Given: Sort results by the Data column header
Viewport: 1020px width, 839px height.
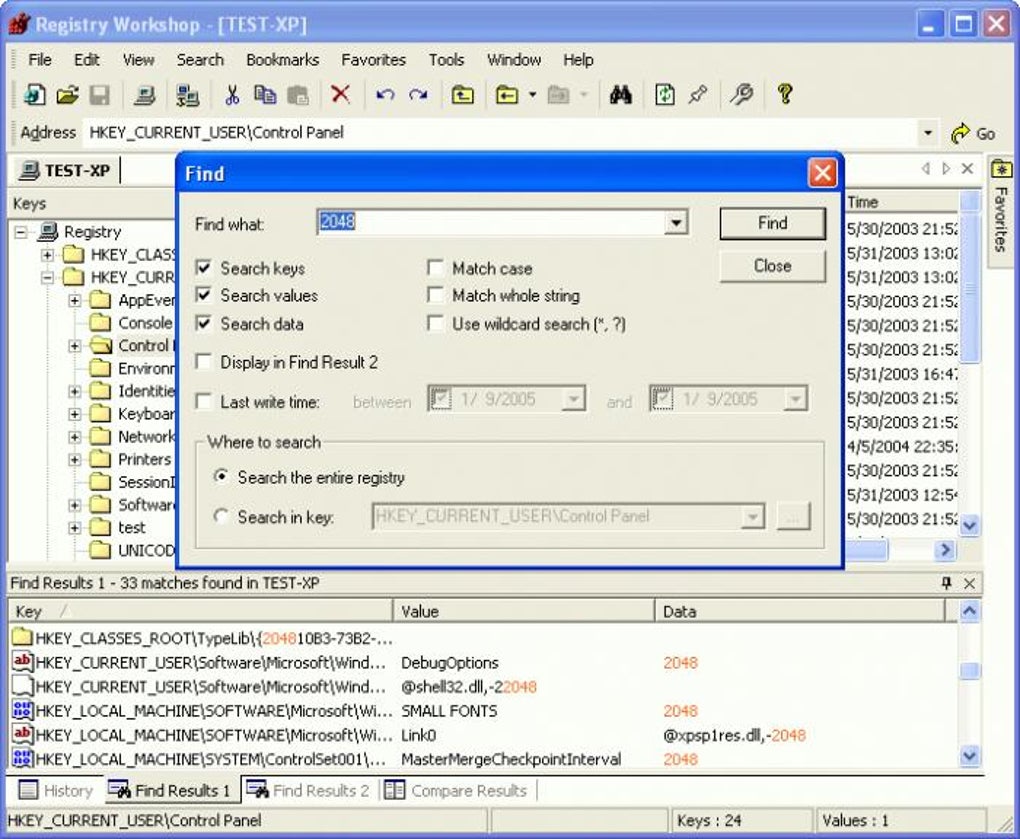Looking at the screenshot, I should pyautogui.click(x=799, y=611).
